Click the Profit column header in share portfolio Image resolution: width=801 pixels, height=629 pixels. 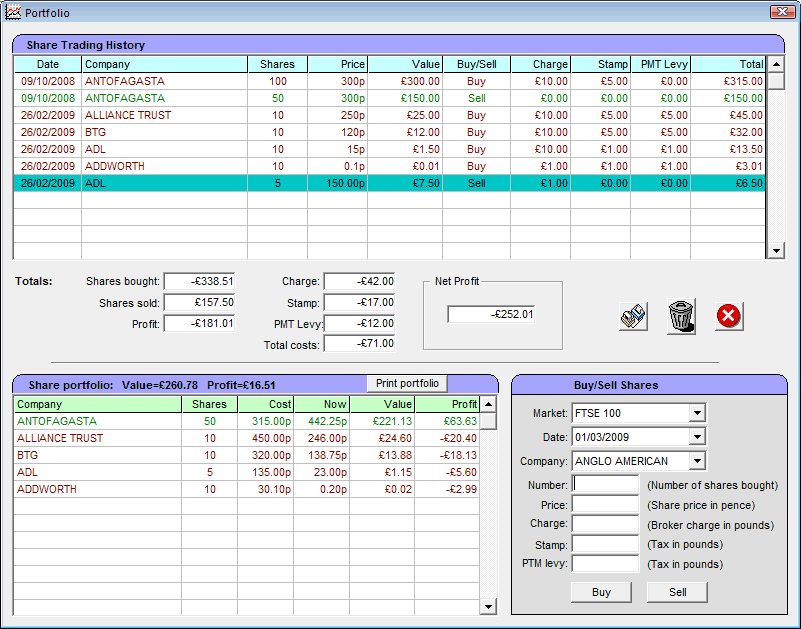point(447,404)
